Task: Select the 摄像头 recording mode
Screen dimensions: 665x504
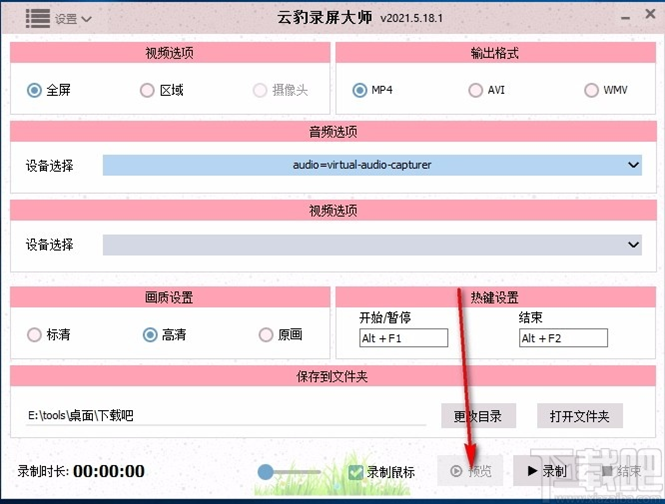Action: [x=280, y=90]
